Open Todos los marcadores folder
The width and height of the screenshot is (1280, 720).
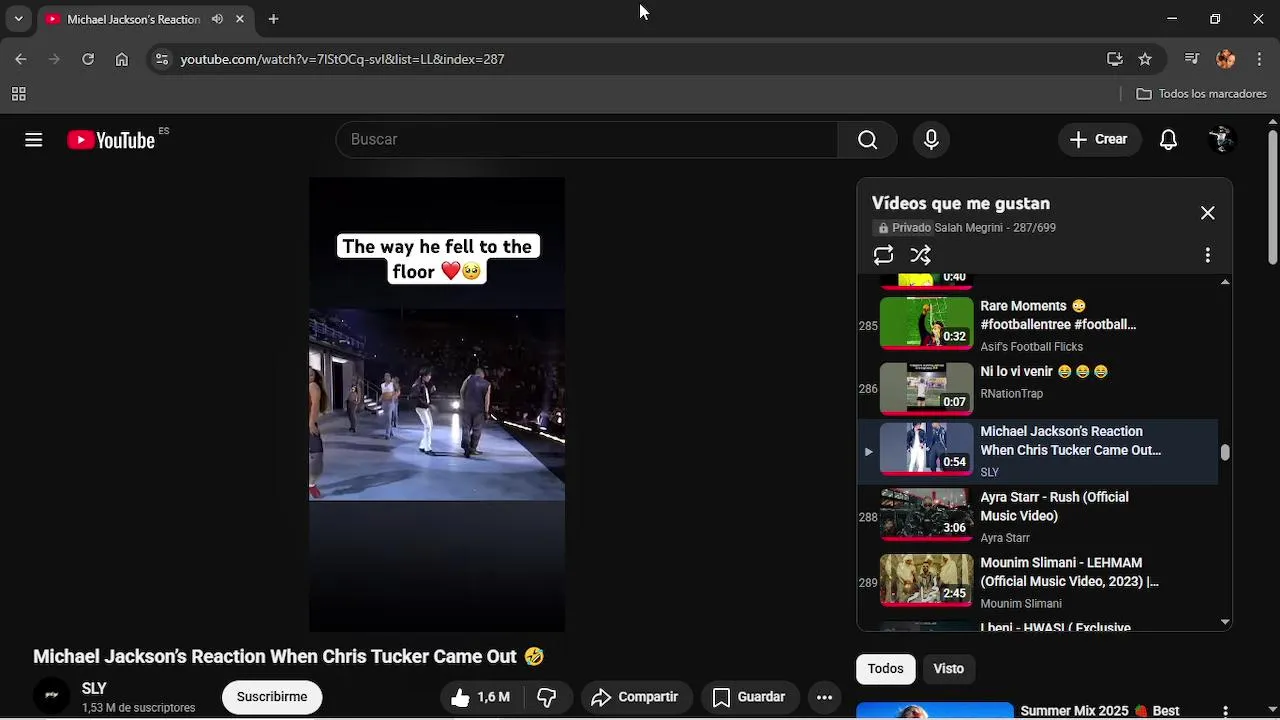click(x=1202, y=94)
